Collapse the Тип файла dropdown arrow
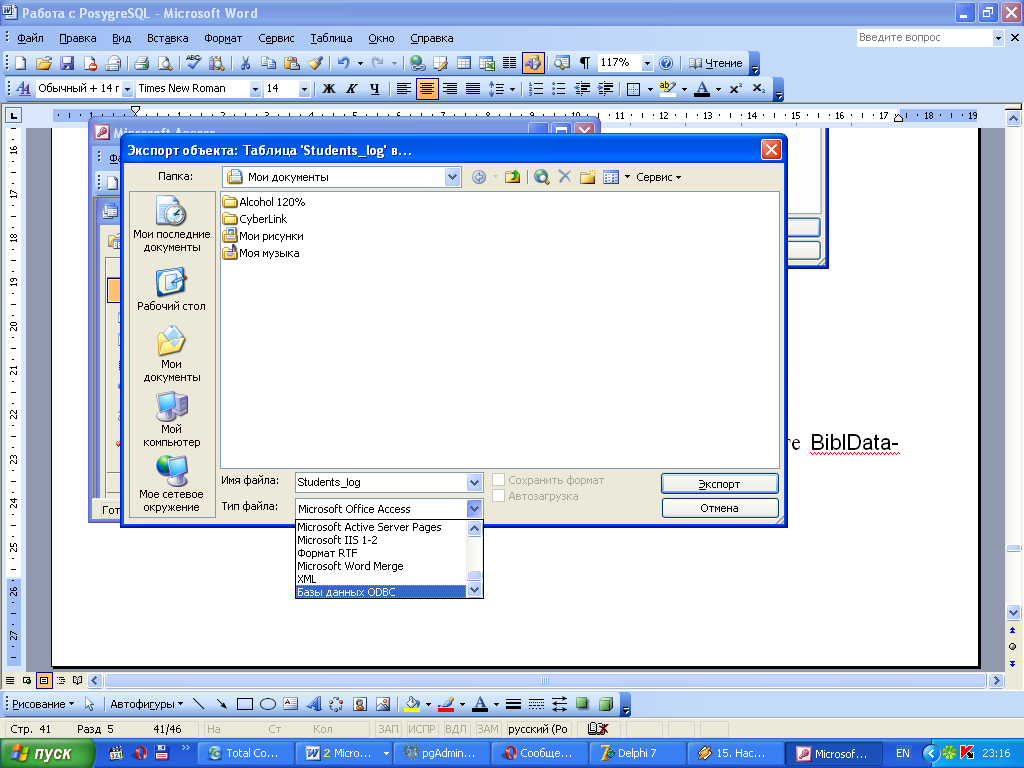Viewport: 1024px width, 768px height. click(x=474, y=509)
